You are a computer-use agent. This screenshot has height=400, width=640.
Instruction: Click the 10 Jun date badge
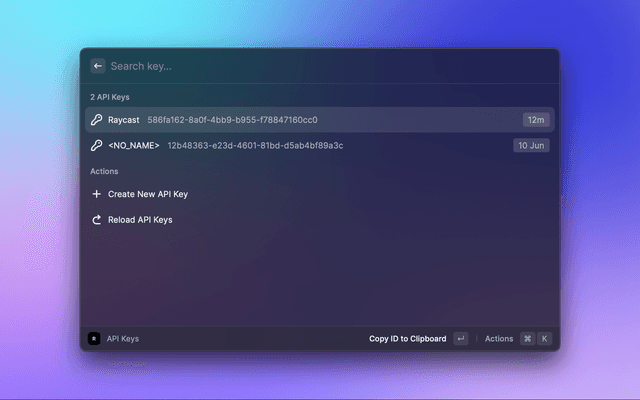531,145
